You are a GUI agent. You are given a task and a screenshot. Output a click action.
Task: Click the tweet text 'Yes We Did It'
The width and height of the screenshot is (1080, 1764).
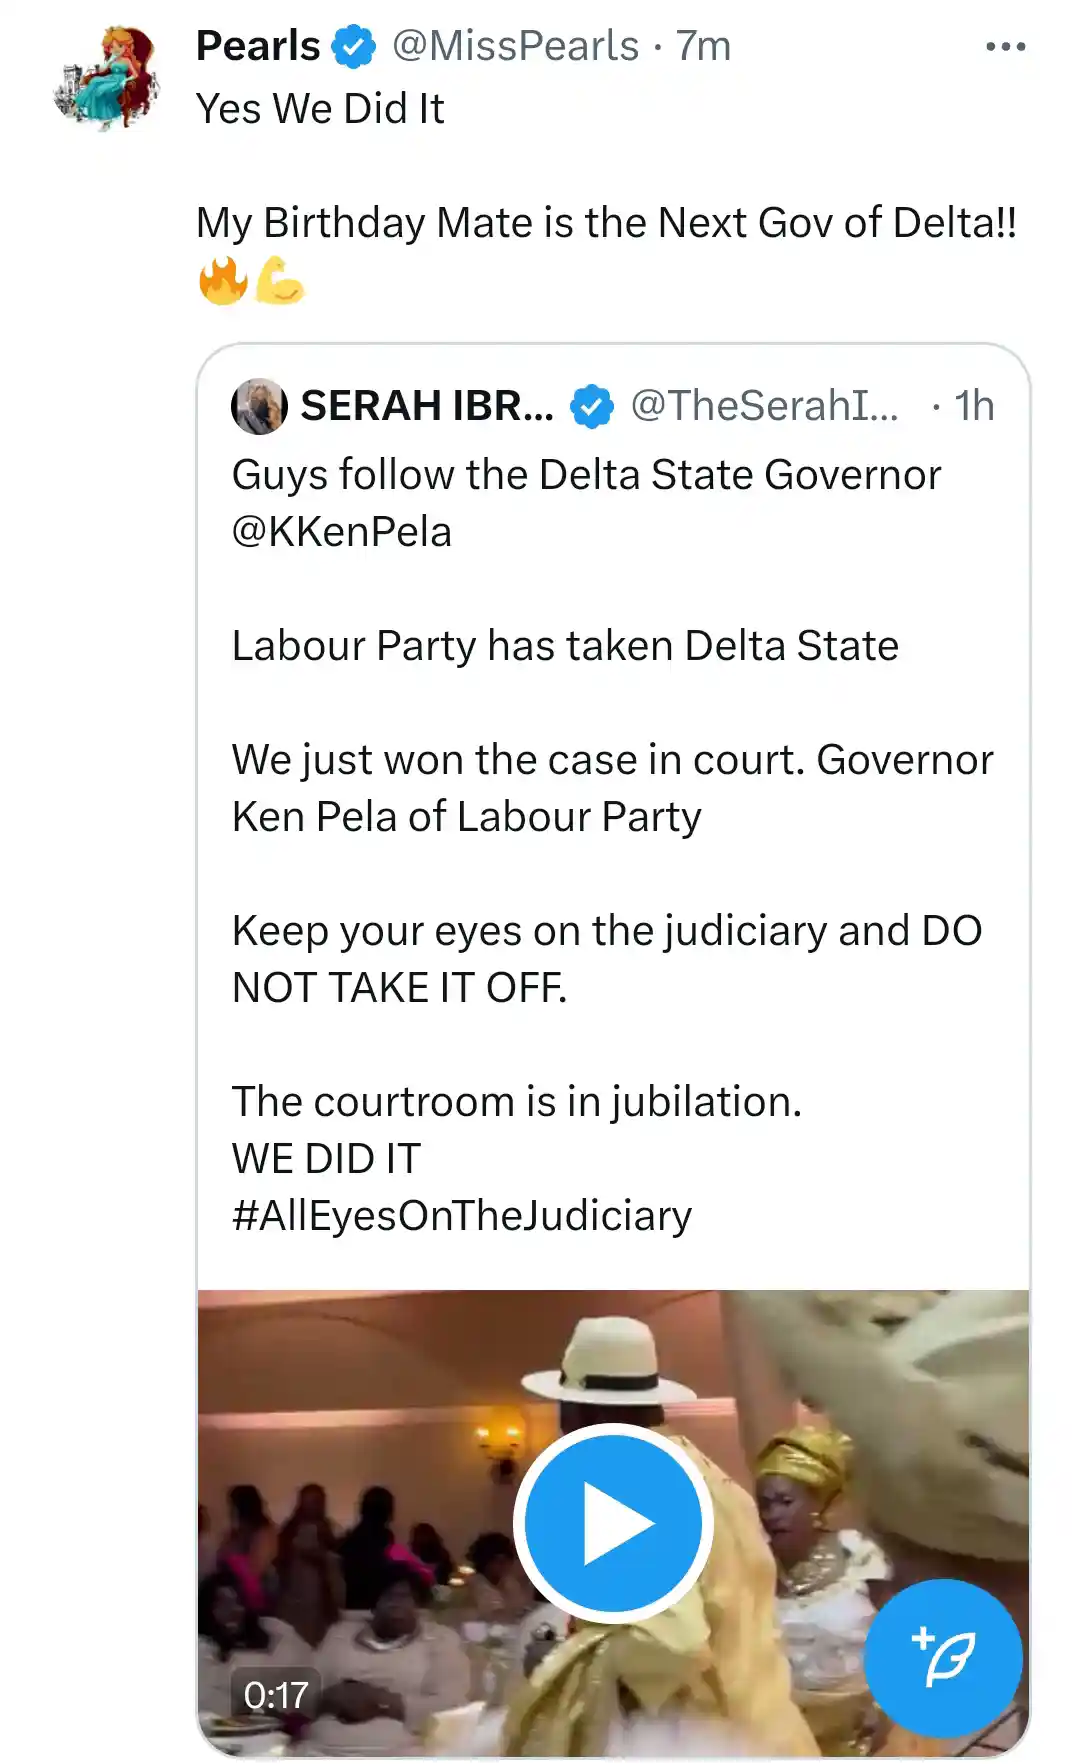click(x=320, y=108)
